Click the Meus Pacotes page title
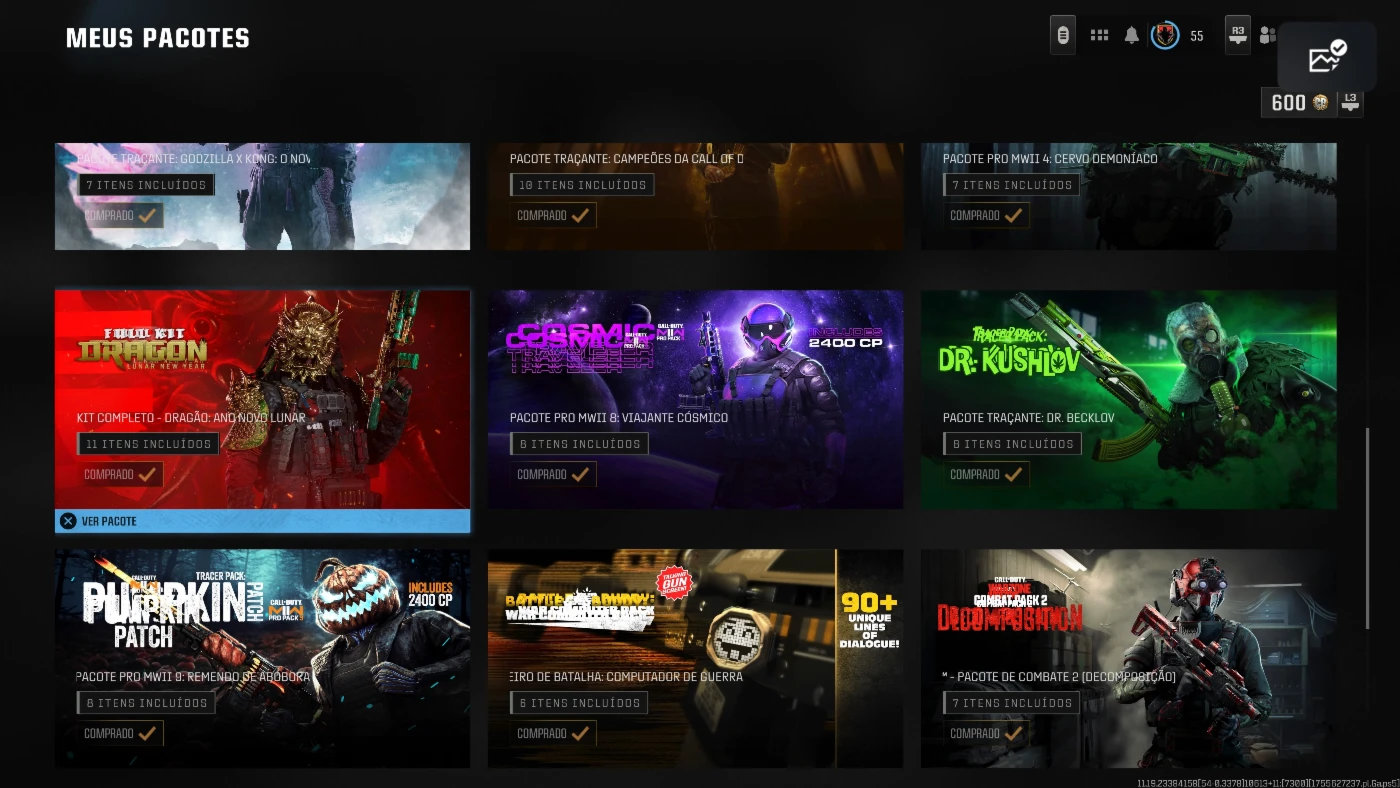Screen dimensions: 1400x788 coord(158,38)
